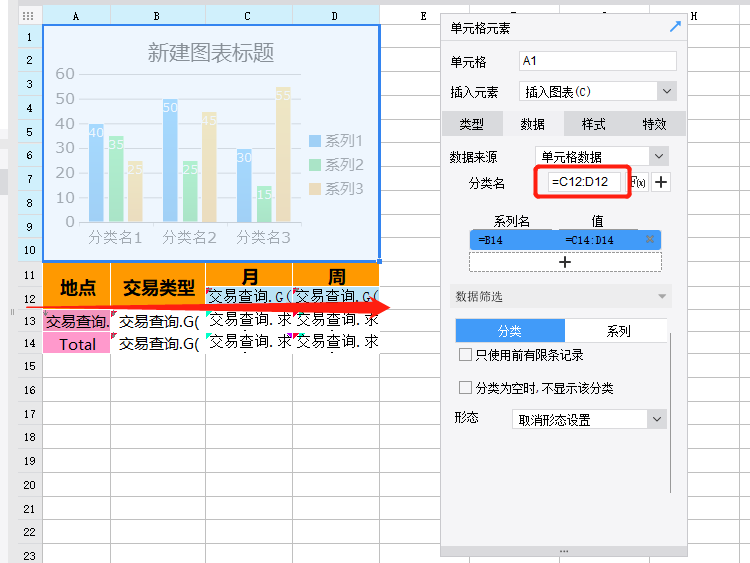The image size is (750, 563).
Task: Check 分类为空时,不显示该分类 option
Action: point(465,388)
